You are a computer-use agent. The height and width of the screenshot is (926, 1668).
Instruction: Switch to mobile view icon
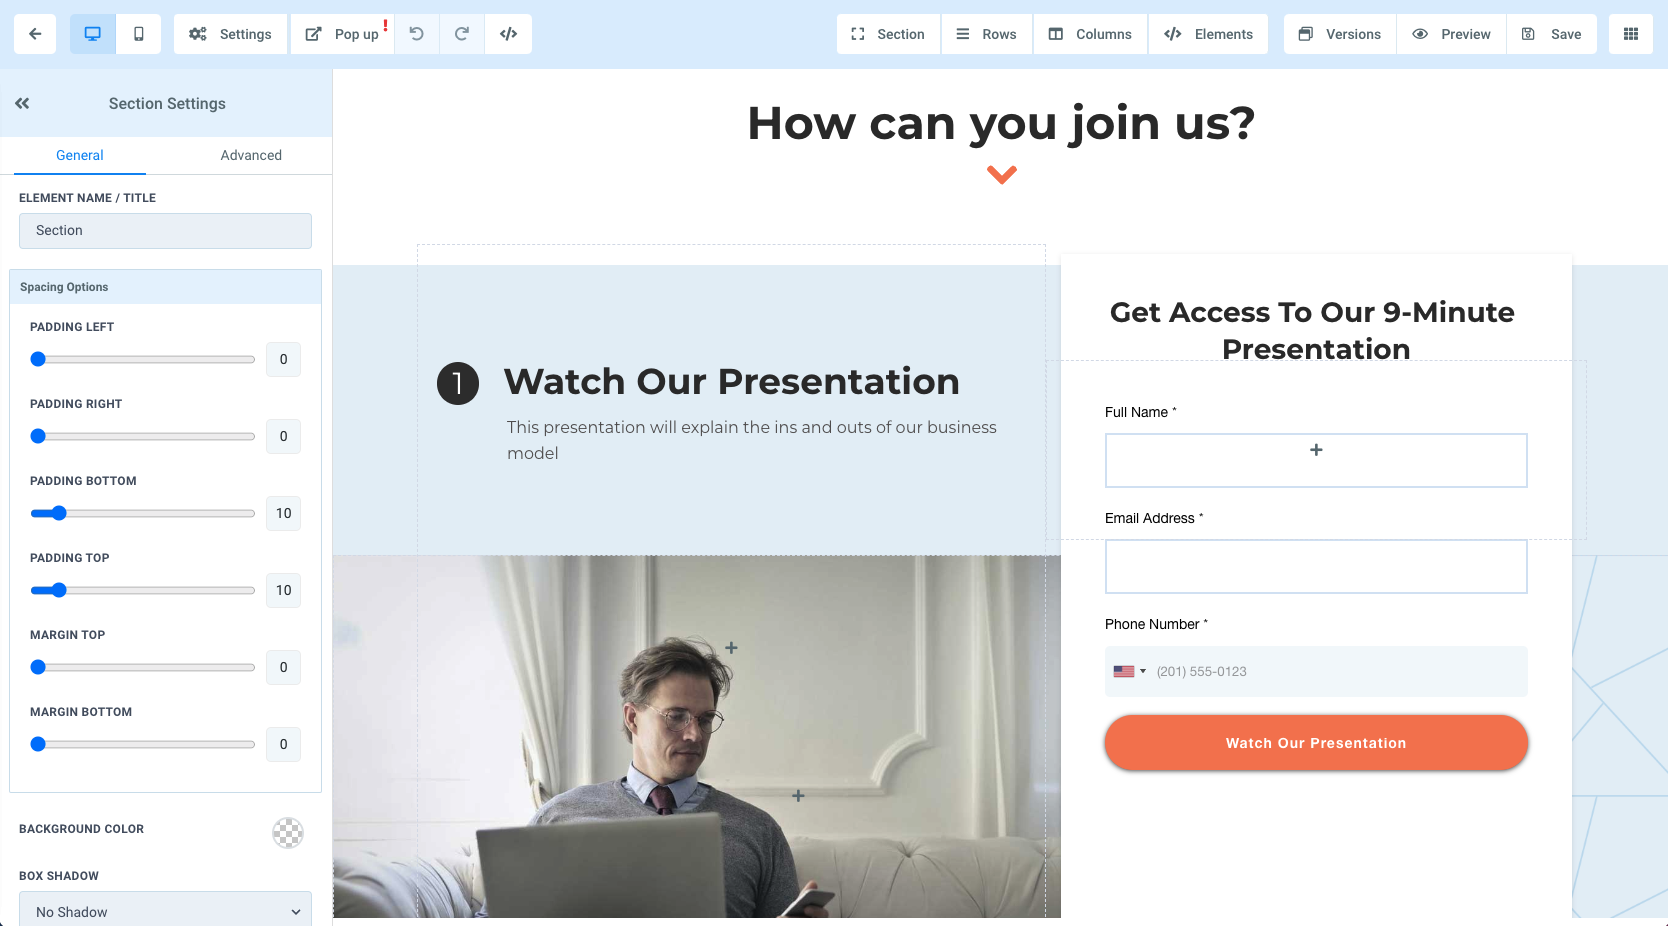(x=139, y=34)
